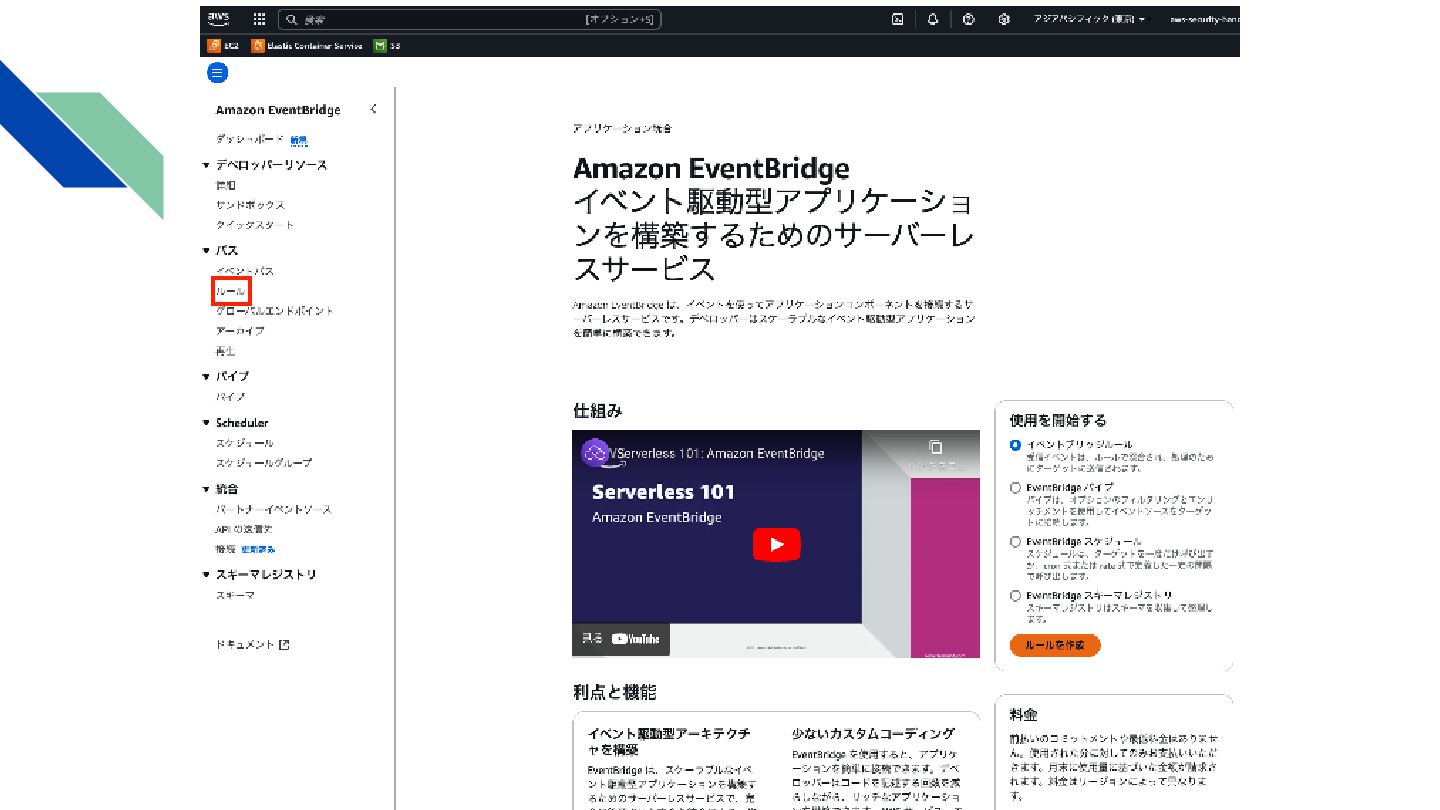Open スケジュール in the sidebar
Viewport: 1440px width, 810px height.
point(245,443)
